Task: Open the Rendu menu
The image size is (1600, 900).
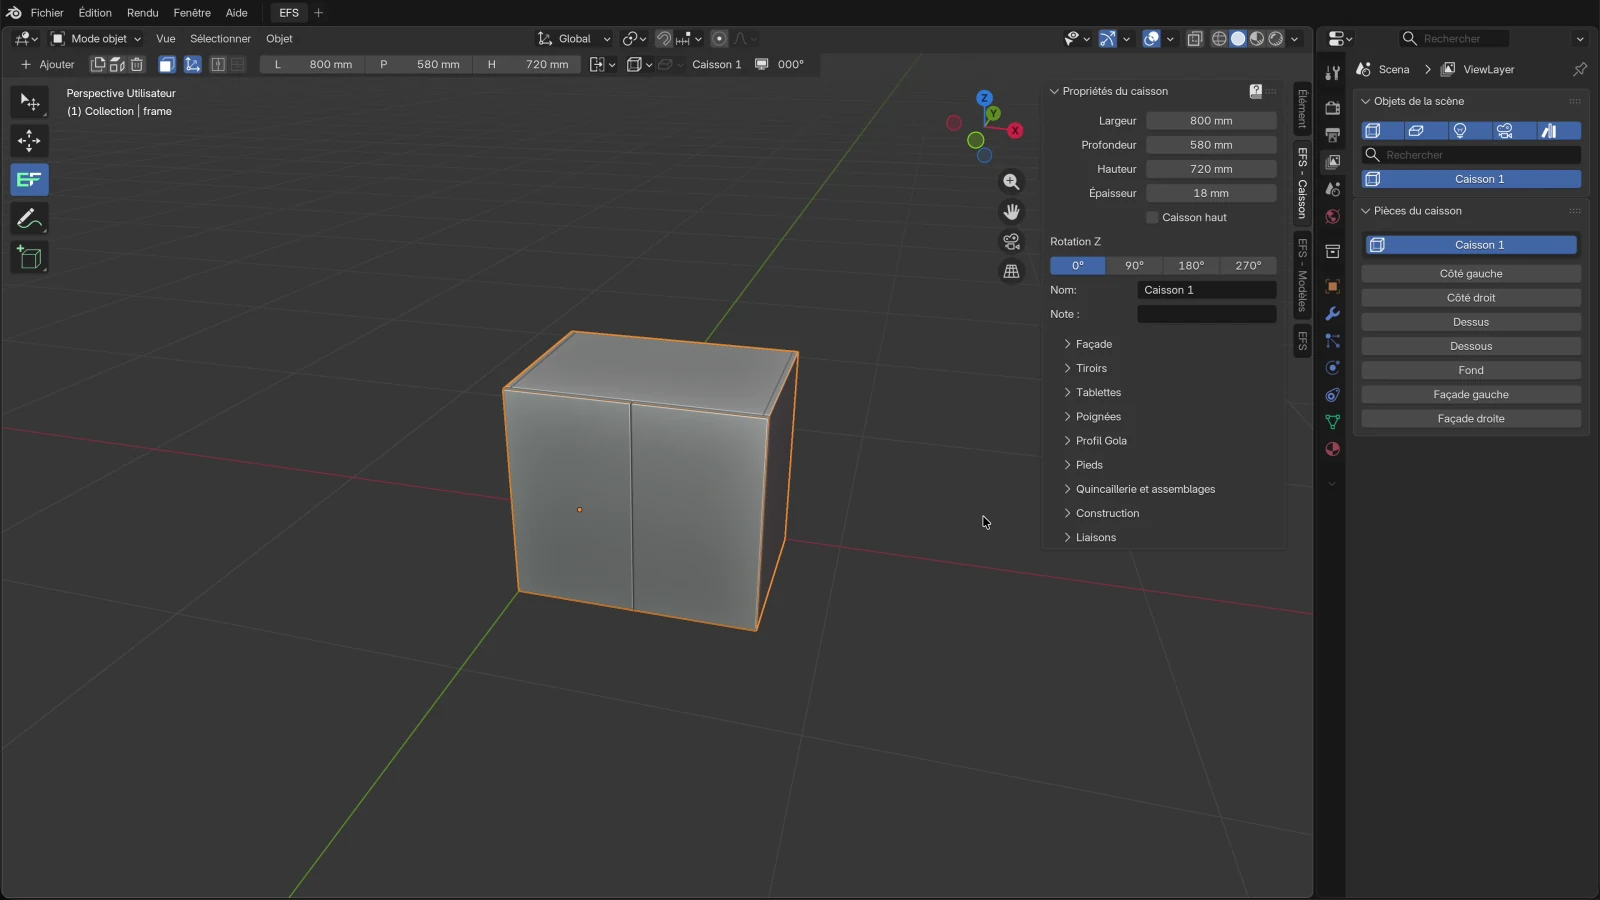Action: [x=142, y=13]
